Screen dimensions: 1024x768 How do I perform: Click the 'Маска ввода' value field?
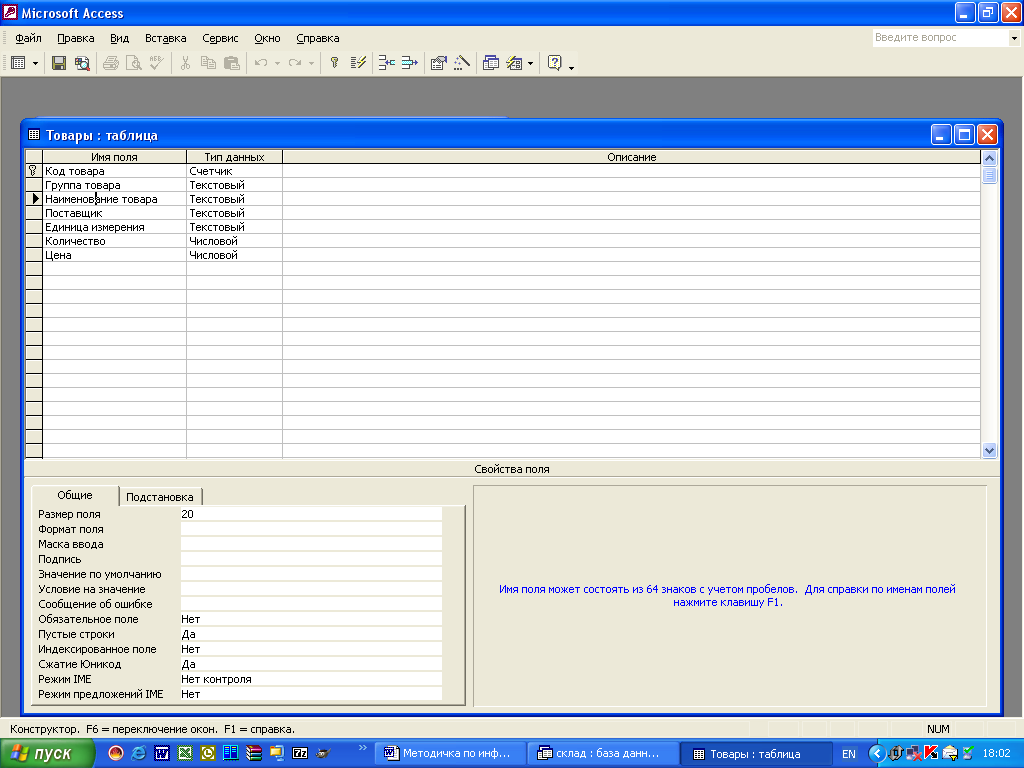pyautogui.click(x=311, y=544)
